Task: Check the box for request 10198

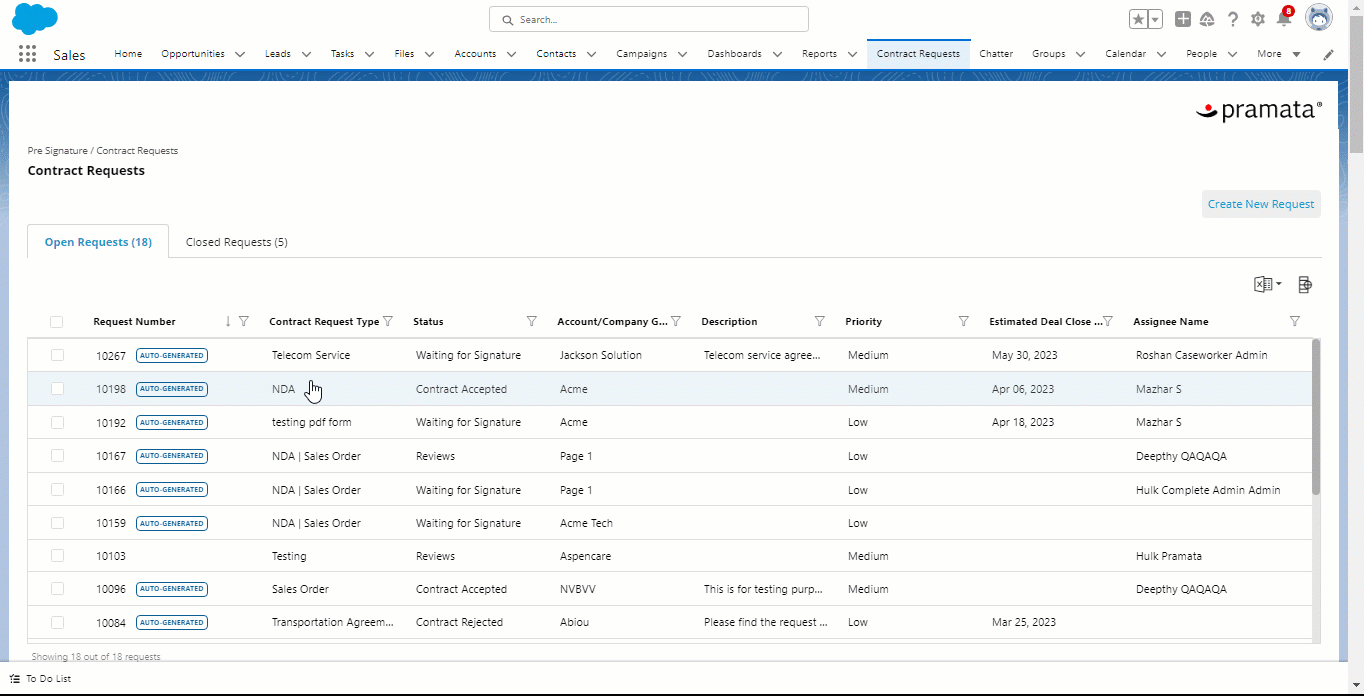Action: (57, 388)
